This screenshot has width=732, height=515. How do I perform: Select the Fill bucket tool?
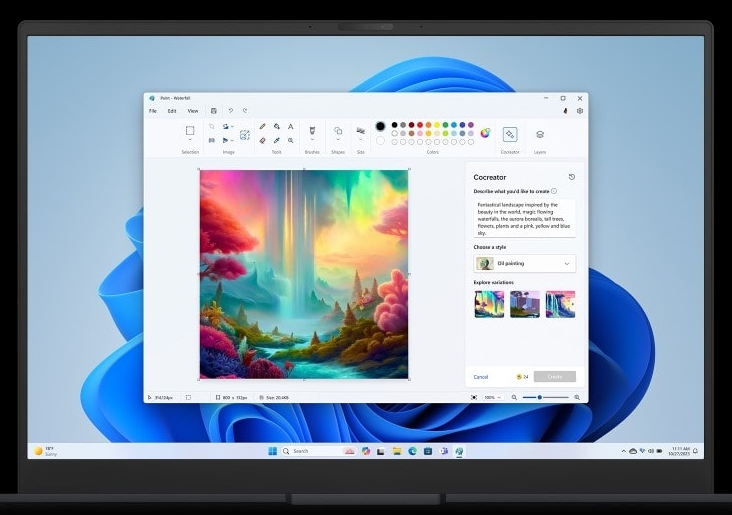[277, 127]
